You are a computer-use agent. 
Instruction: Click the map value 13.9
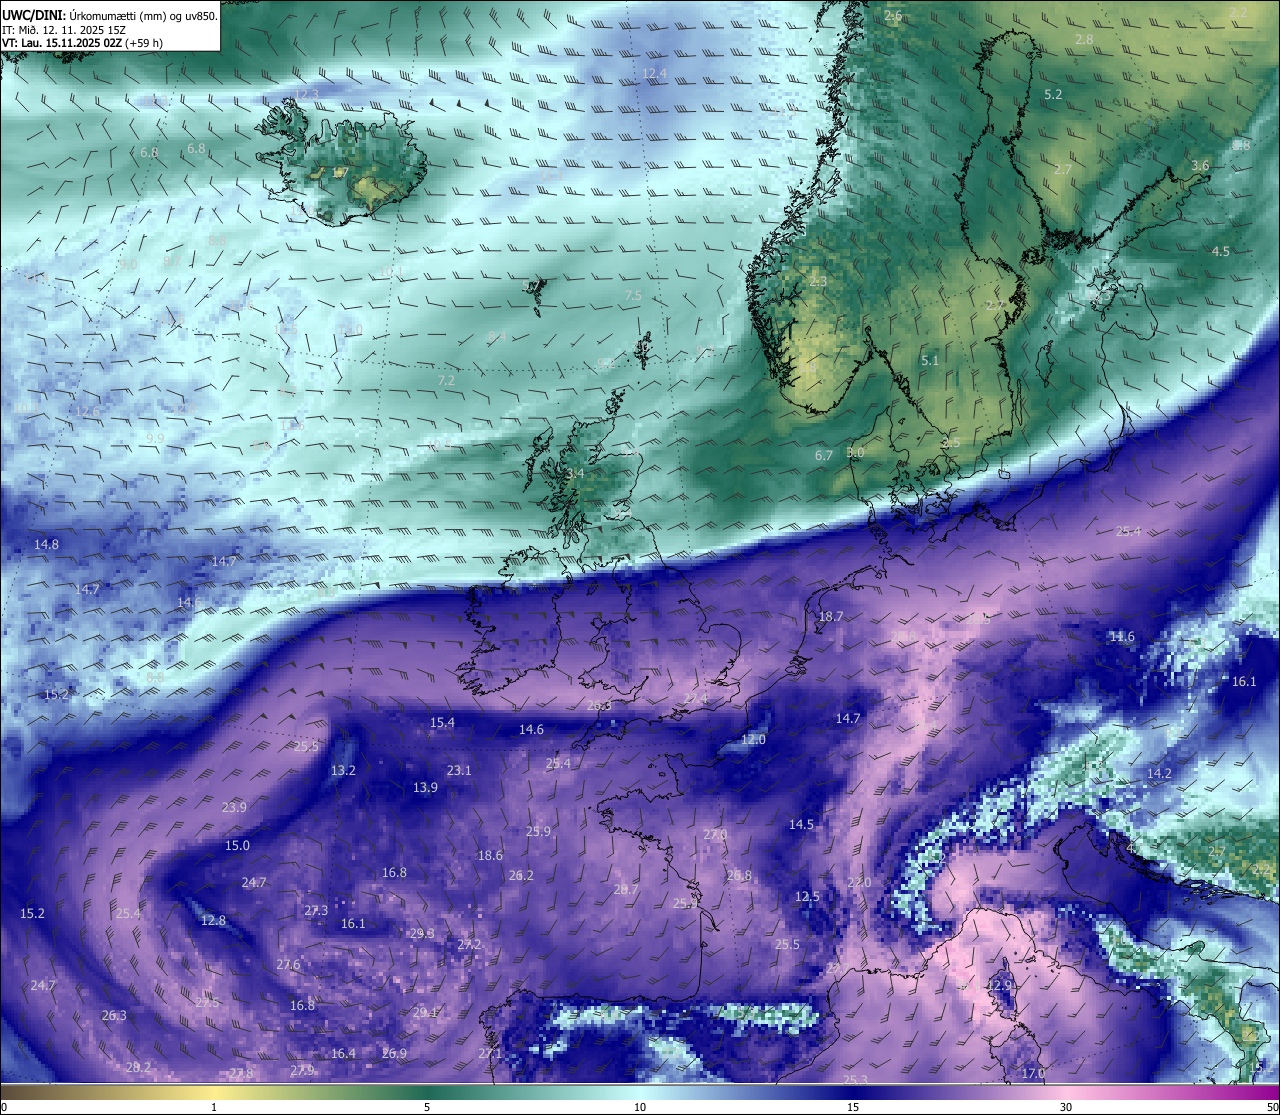tap(425, 787)
